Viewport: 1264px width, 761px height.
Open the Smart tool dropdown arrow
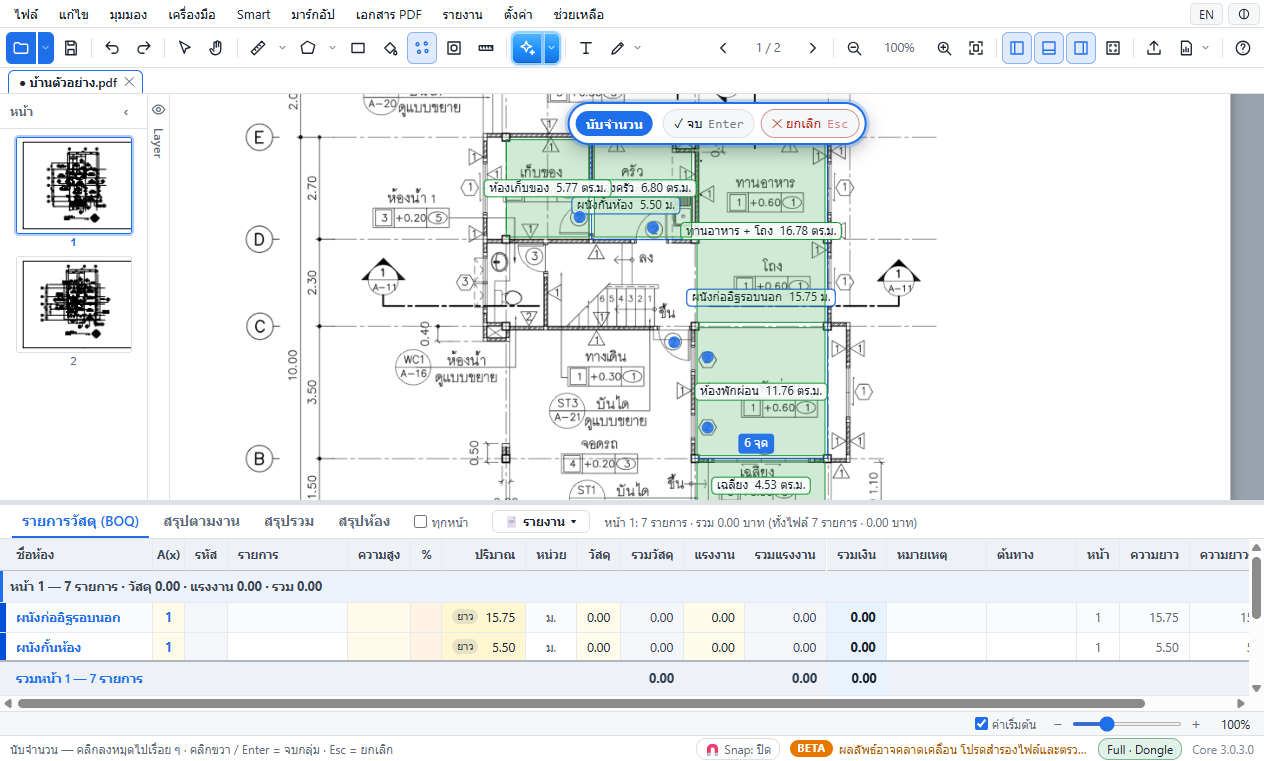pyautogui.click(x=551, y=48)
